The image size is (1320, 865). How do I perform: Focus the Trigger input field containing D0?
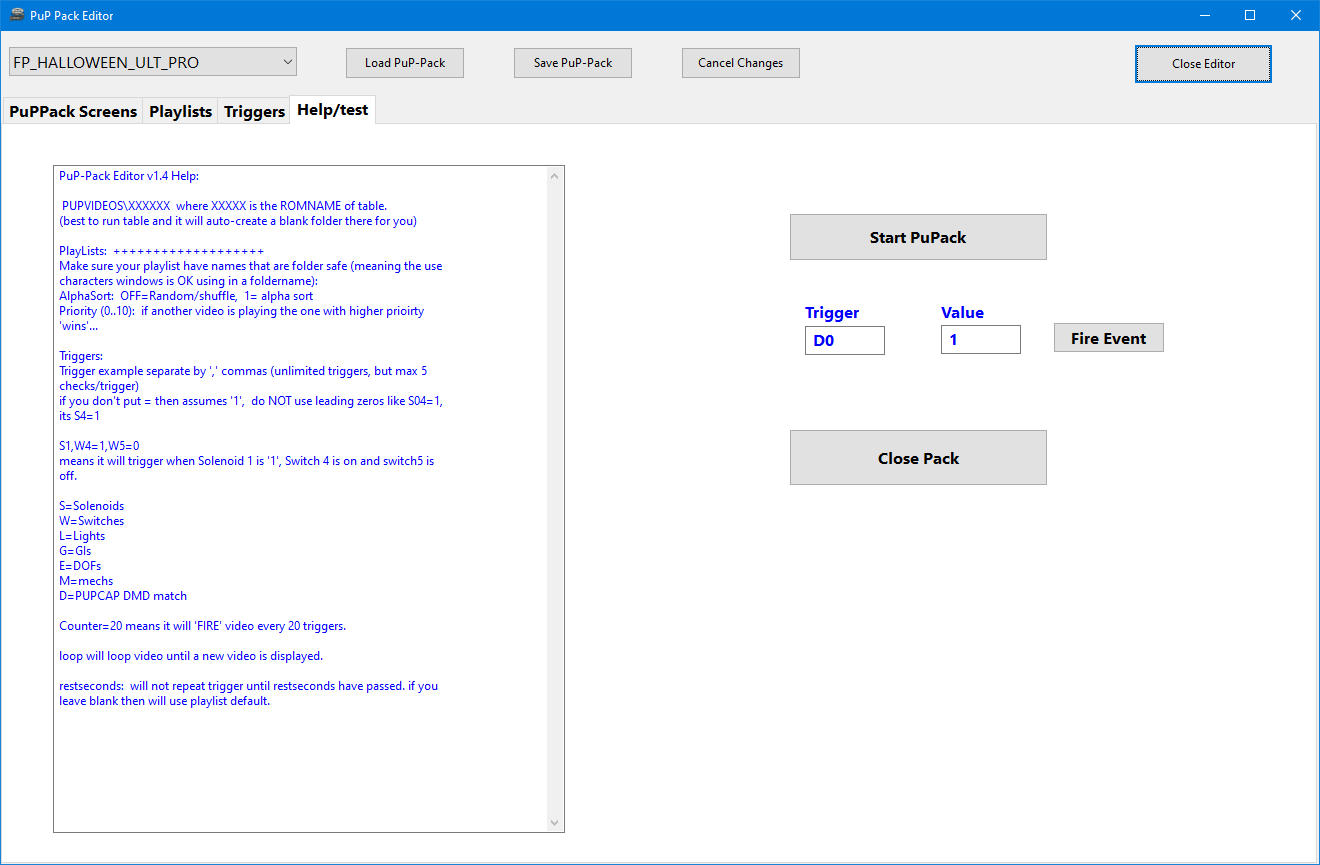pyautogui.click(x=844, y=340)
